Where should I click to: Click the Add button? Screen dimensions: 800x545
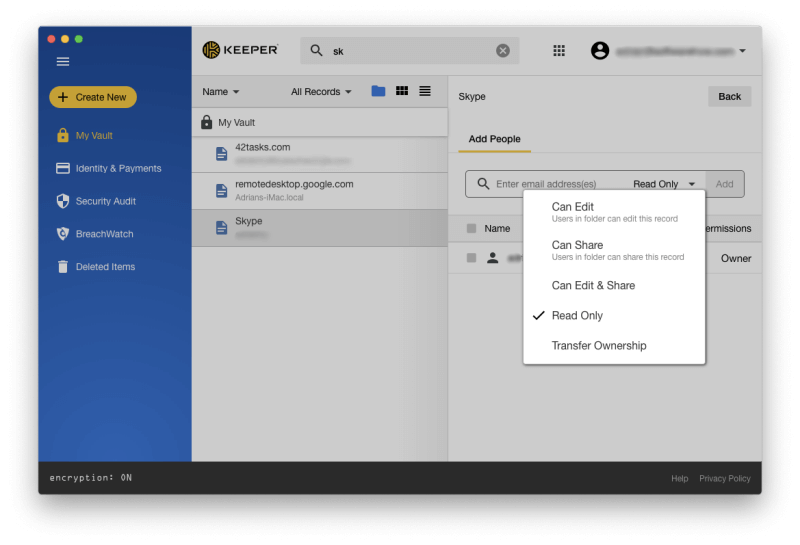(x=724, y=184)
